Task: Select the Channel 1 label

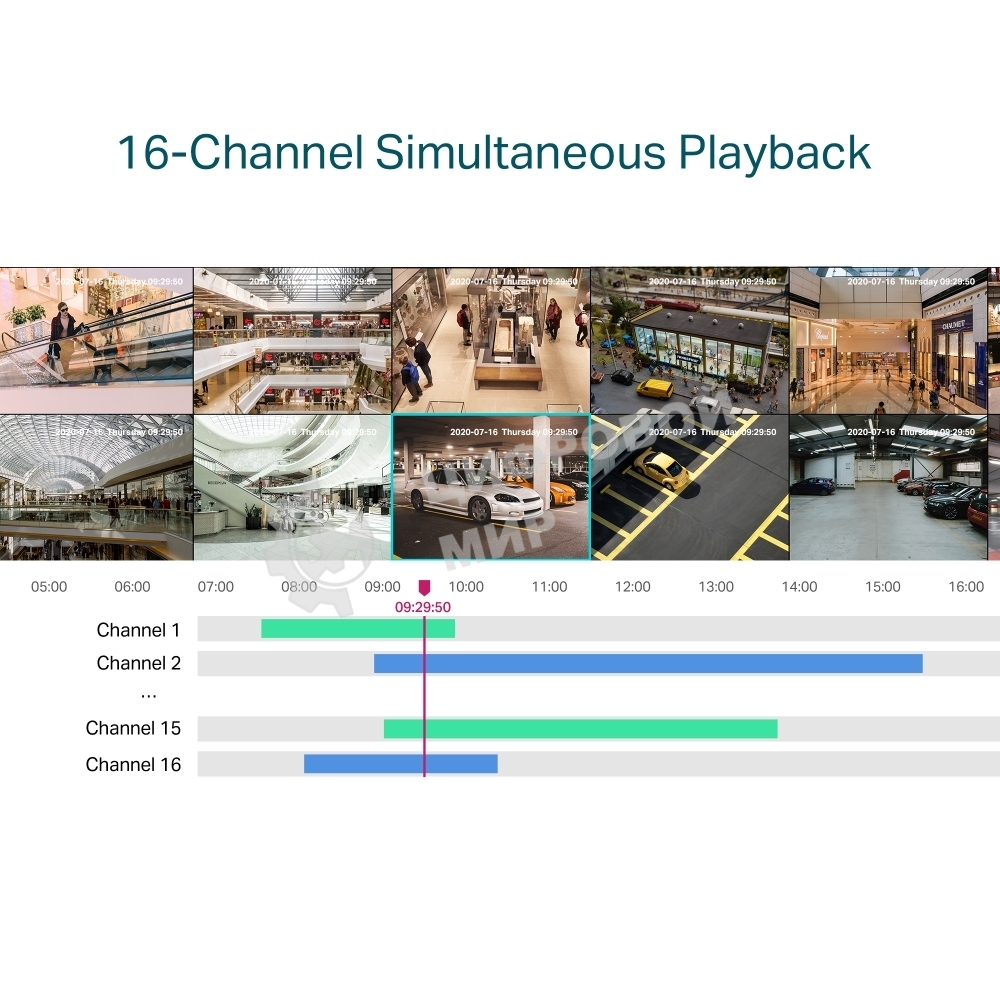Action: coord(138,630)
